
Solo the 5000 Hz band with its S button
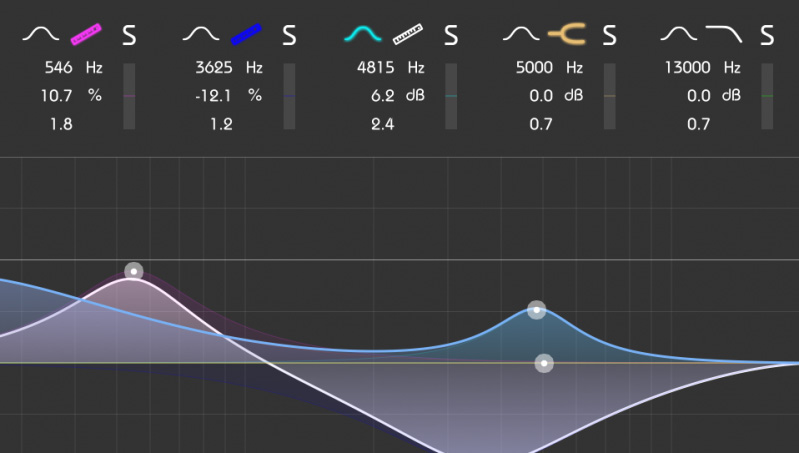click(x=609, y=35)
